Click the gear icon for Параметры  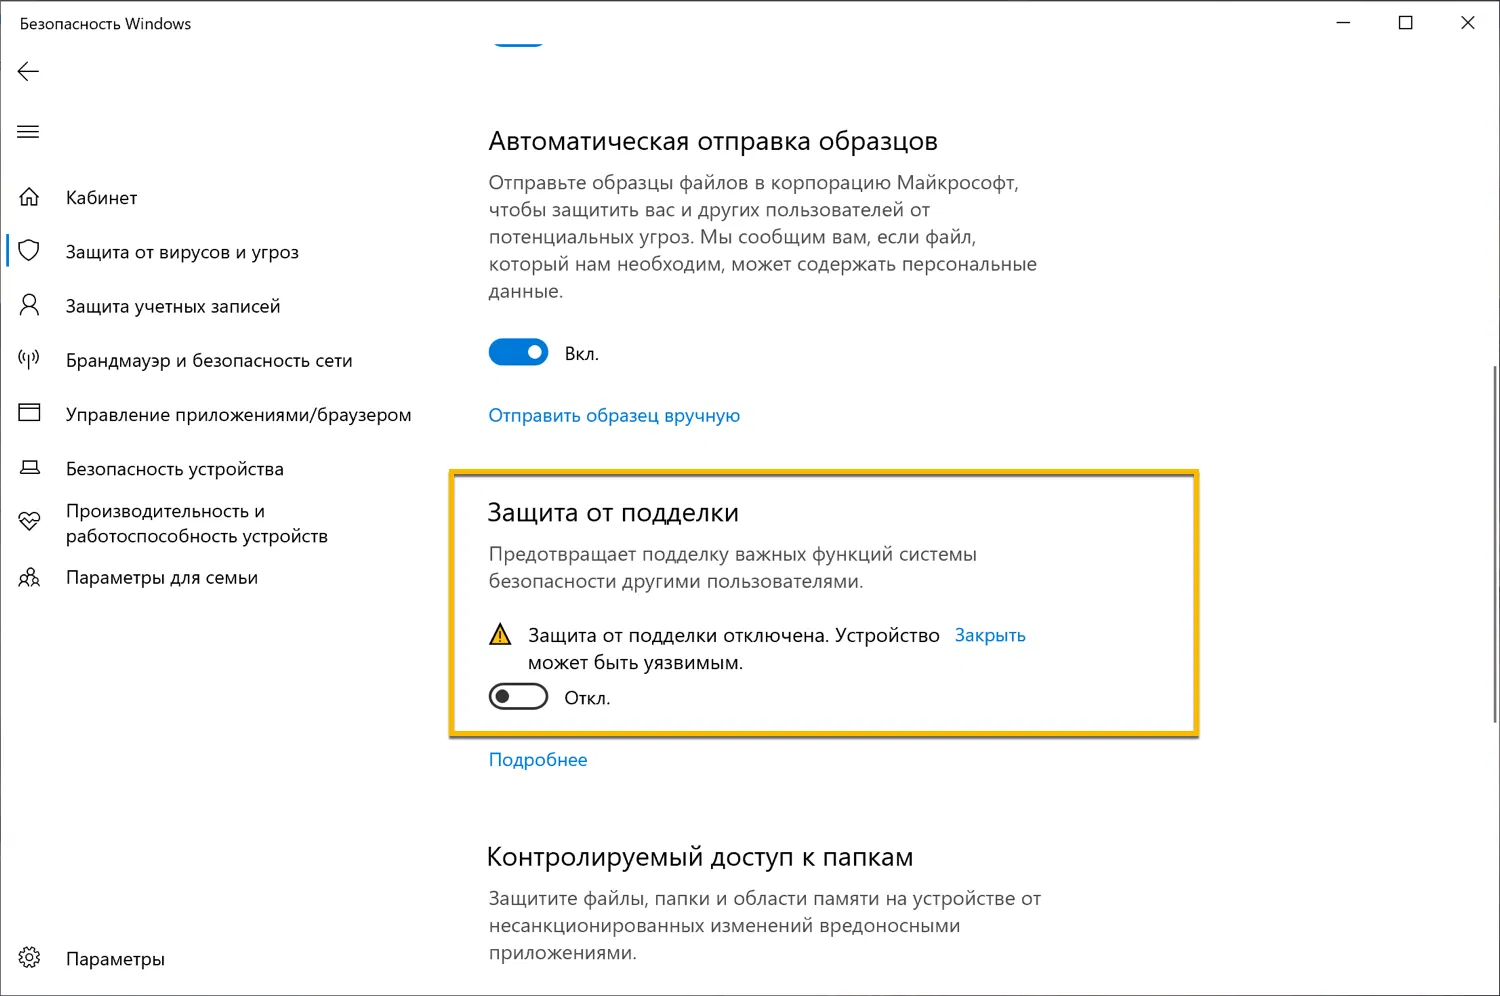(29, 958)
